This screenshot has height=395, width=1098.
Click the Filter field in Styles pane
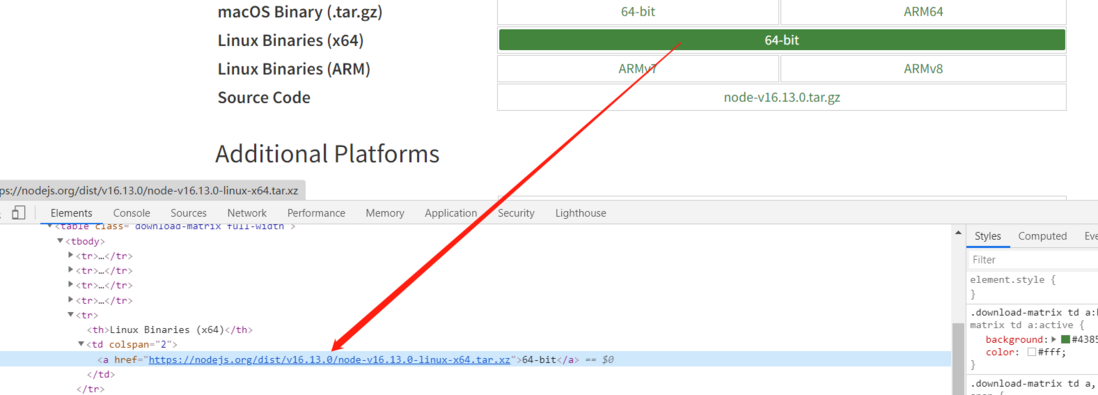[1033, 260]
